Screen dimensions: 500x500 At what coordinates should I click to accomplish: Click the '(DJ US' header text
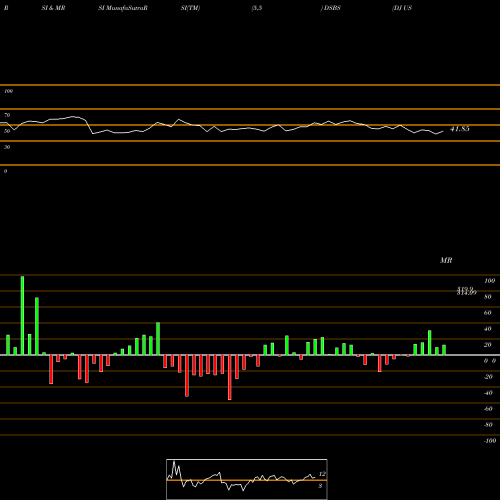(402, 8)
